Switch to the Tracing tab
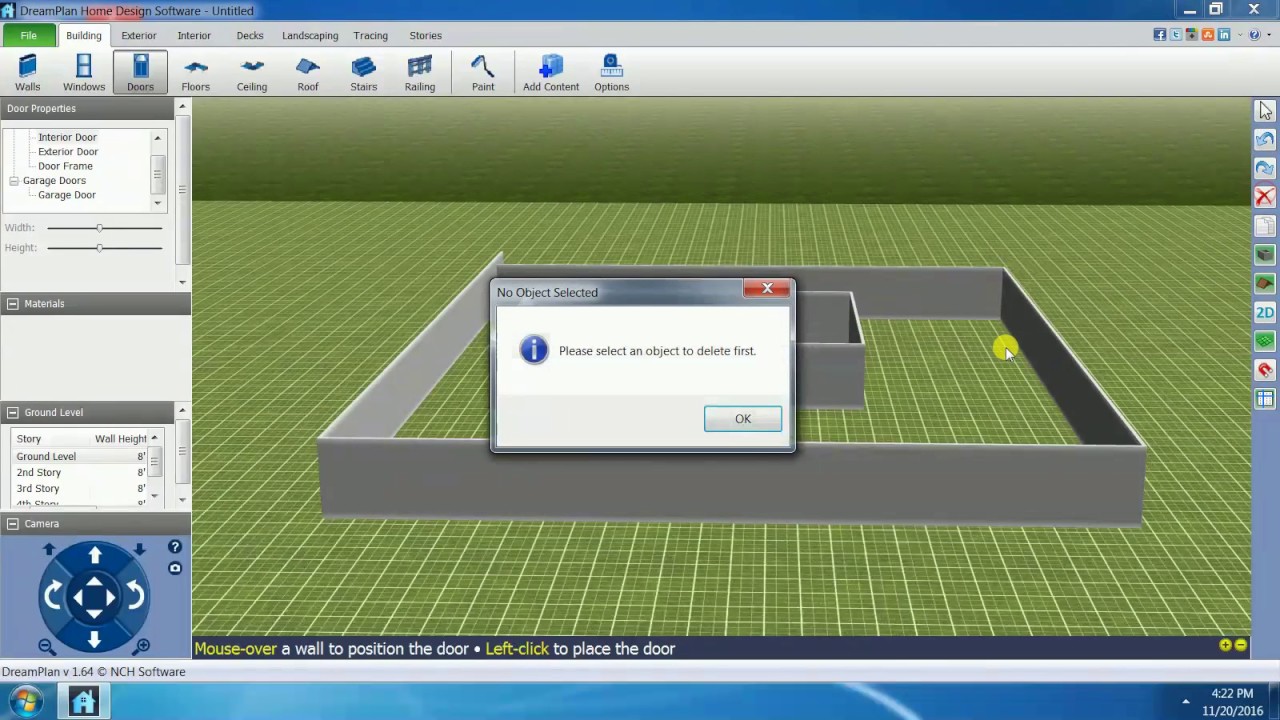This screenshot has width=1280, height=720. click(x=370, y=35)
